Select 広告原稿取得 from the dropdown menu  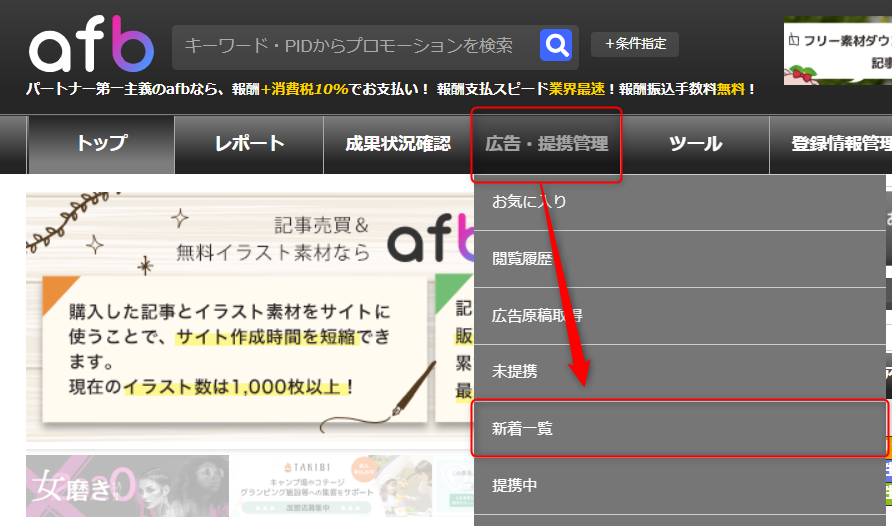[x=680, y=316]
